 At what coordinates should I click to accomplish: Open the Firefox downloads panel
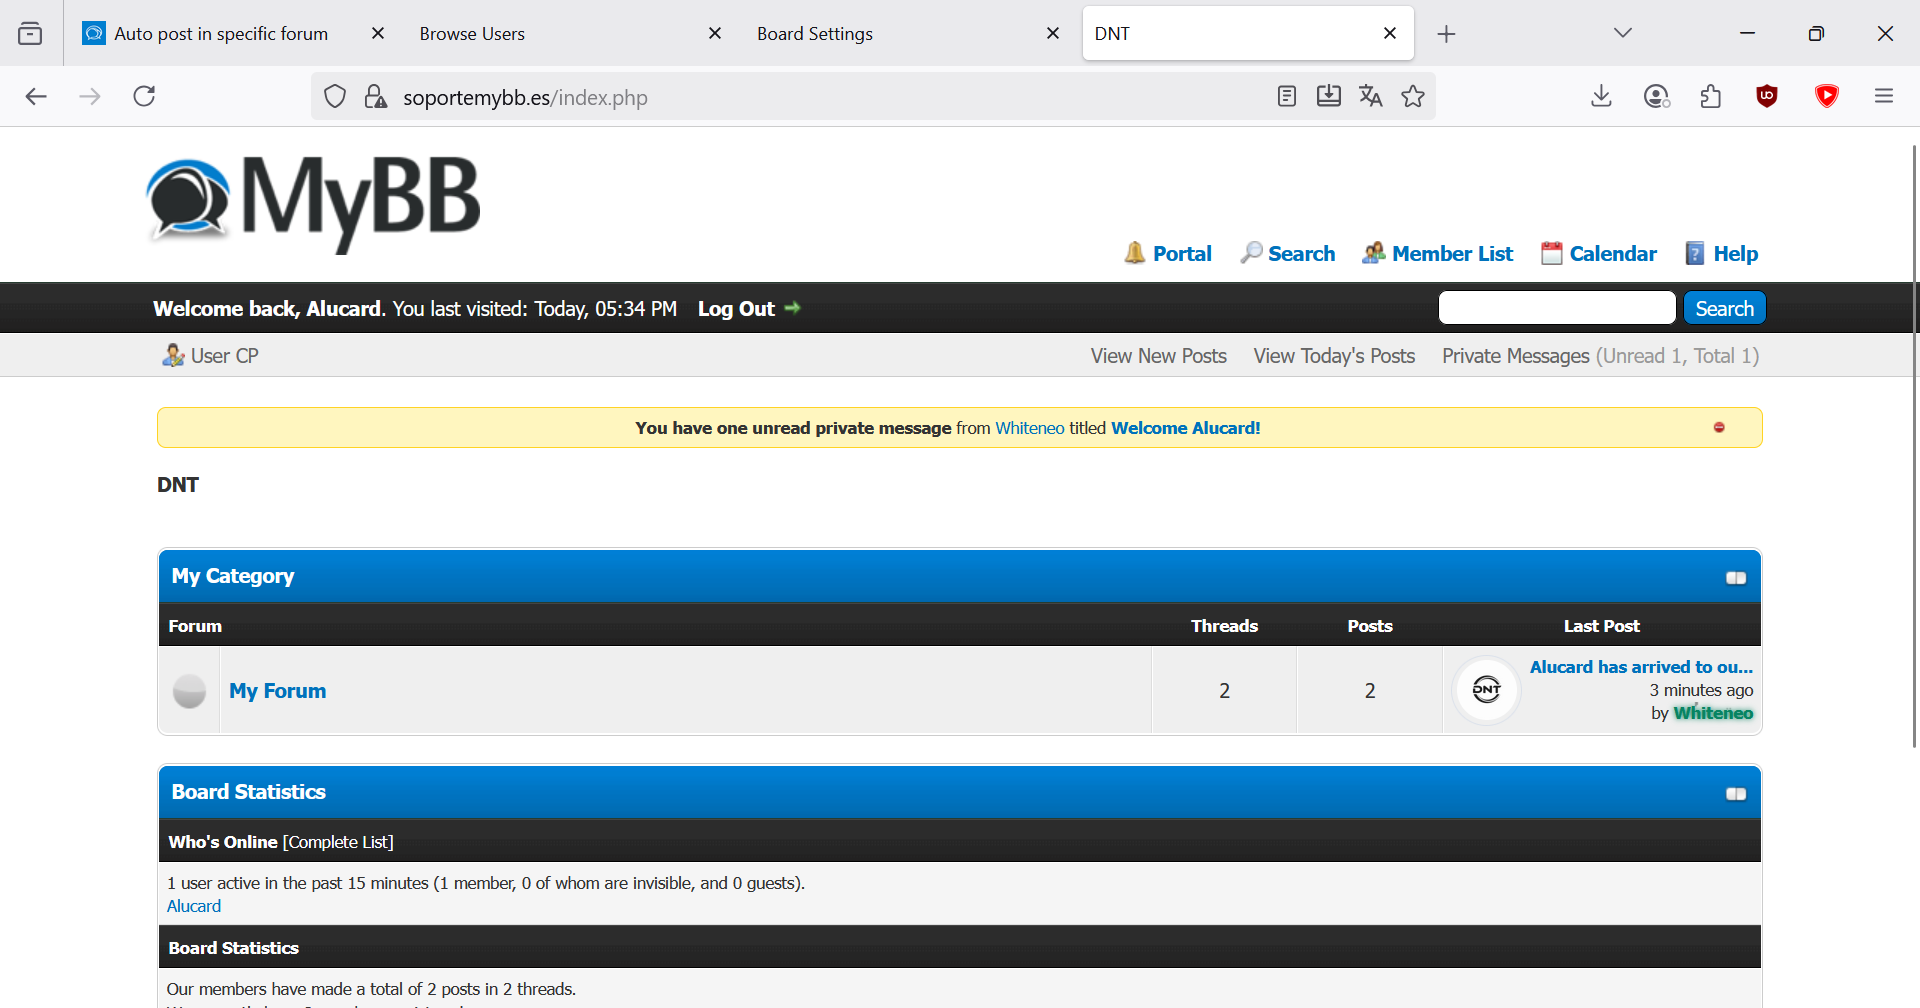1601,97
